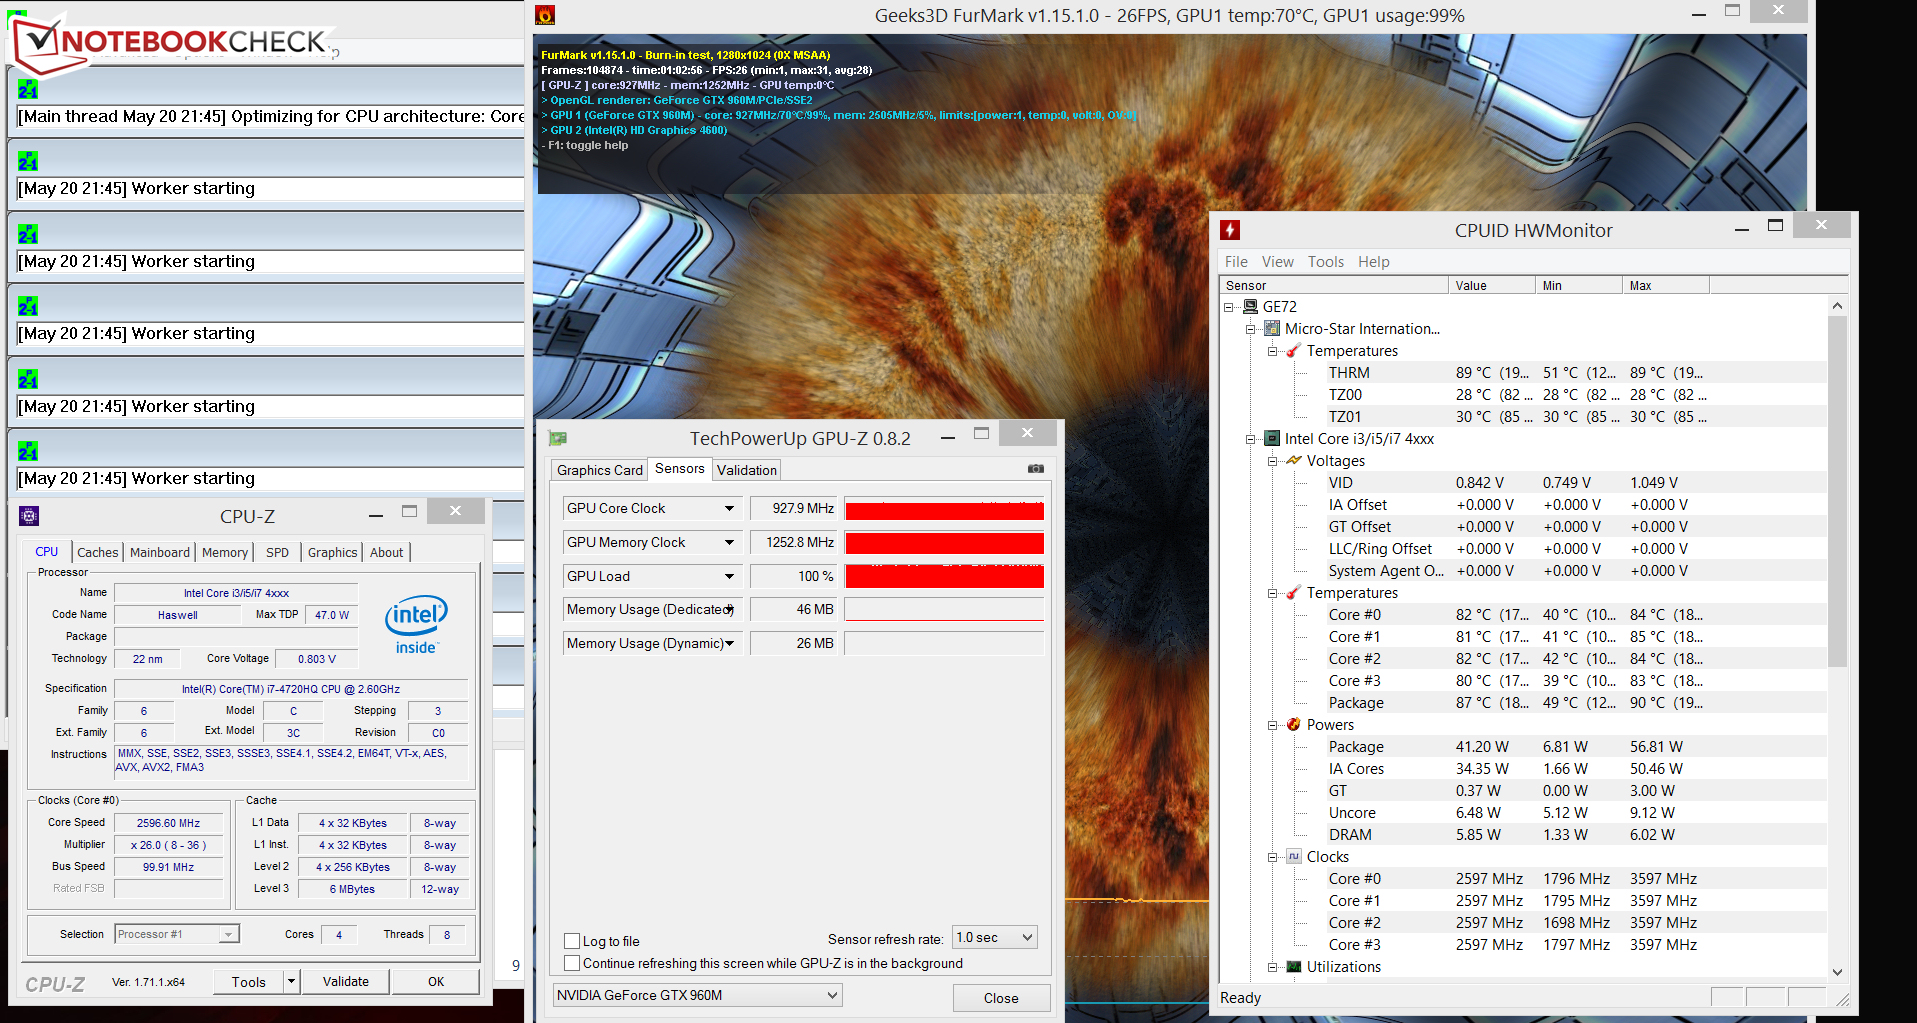Open the NVIDIA GeForce GTX 960M selector
This screenshot has height=1023, width=1917.
tap(698, 995)
